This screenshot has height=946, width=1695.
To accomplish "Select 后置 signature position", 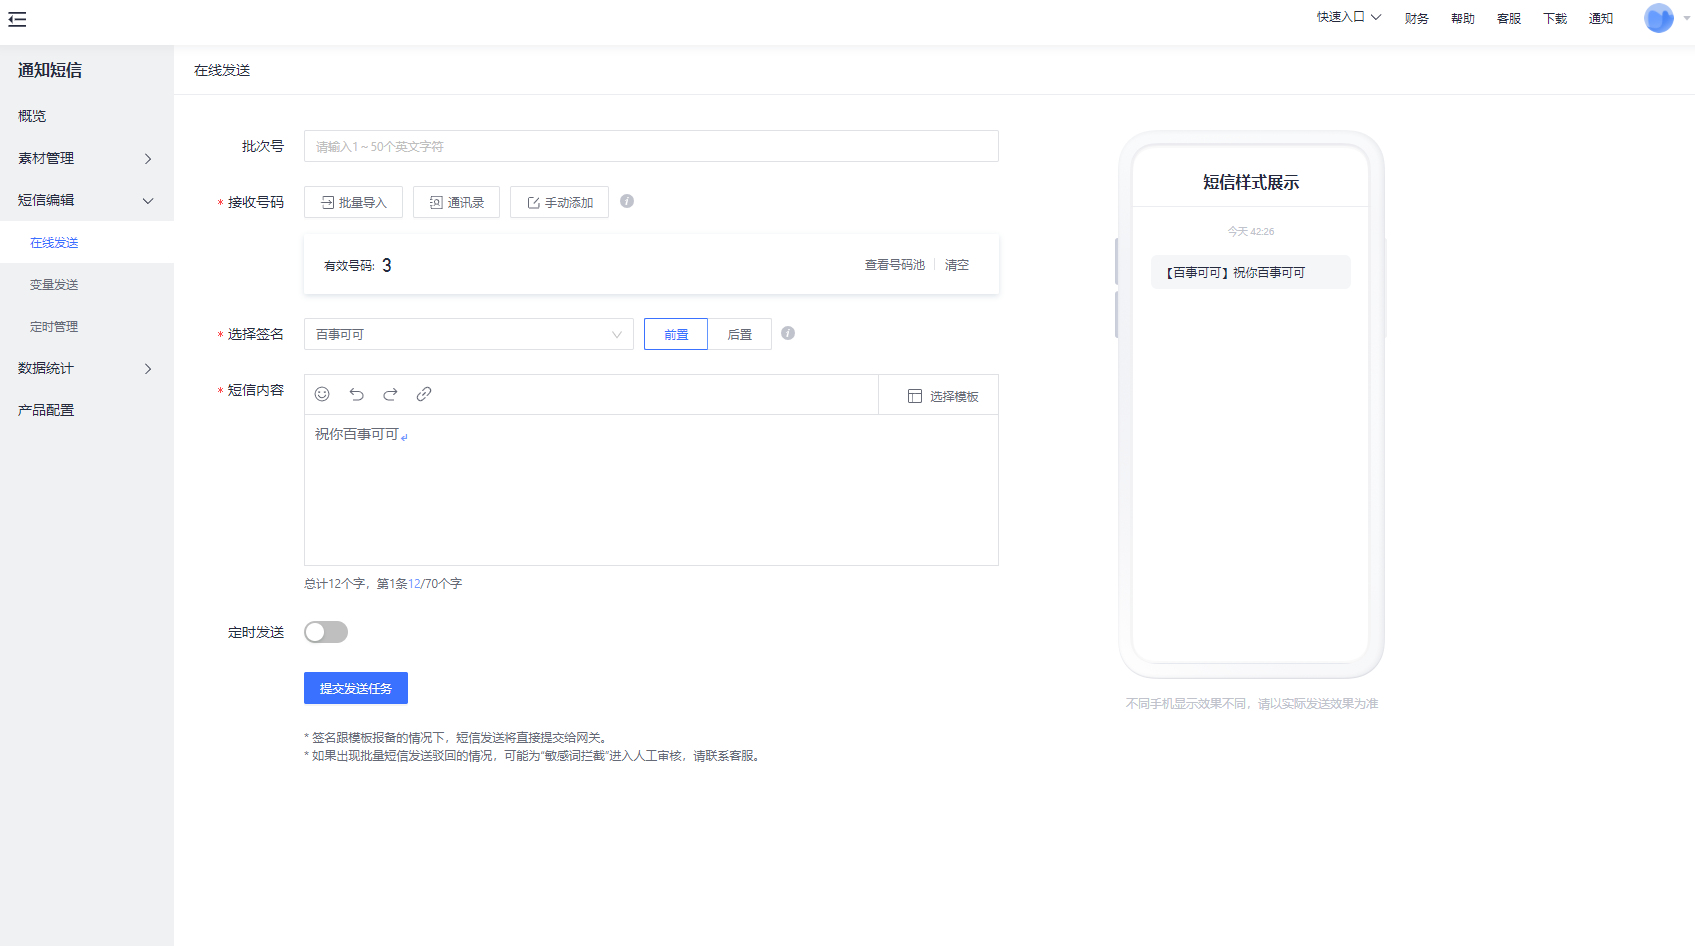I will click(x=740, y=334).
